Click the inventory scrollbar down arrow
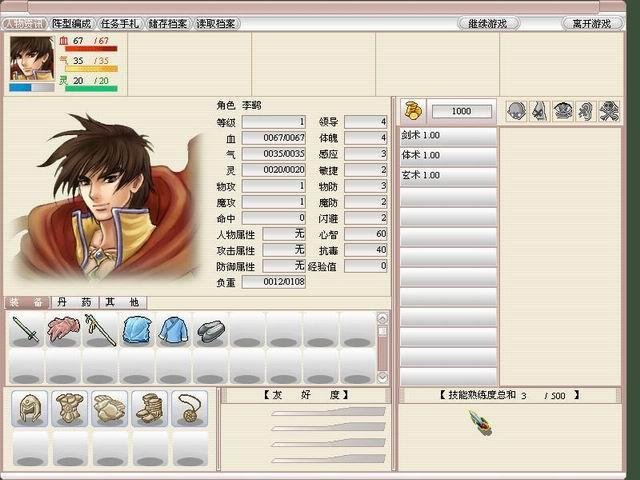 [382, 376]
